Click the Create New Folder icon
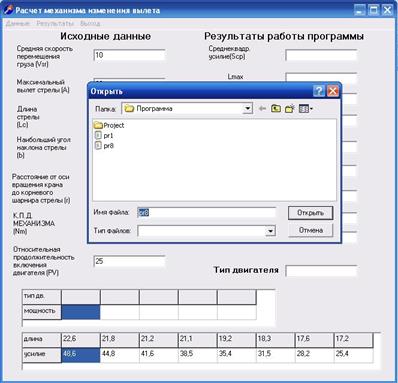 pyautogui.click(x=290, y=109)
